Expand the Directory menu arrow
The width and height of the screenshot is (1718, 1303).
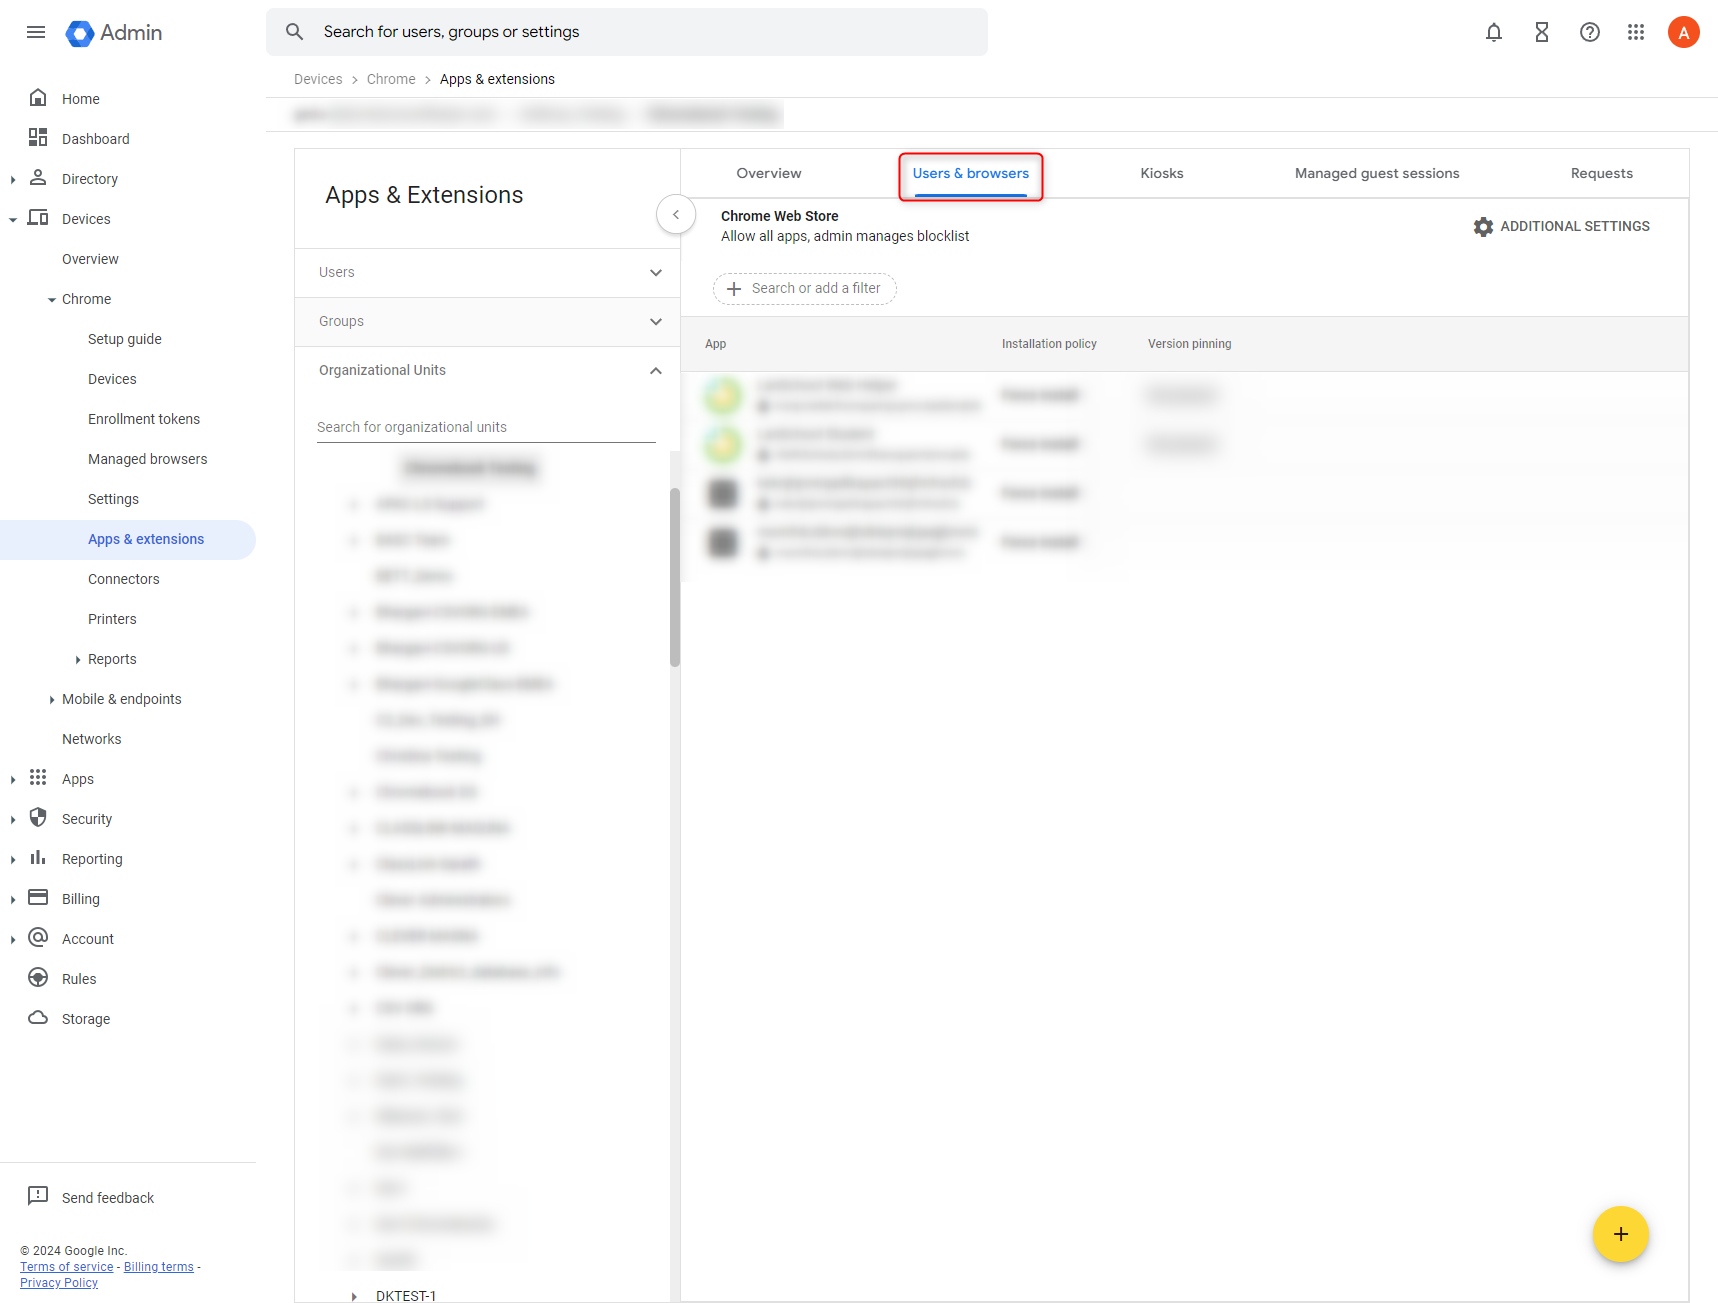pyautogui.click(x=13, y=179)
